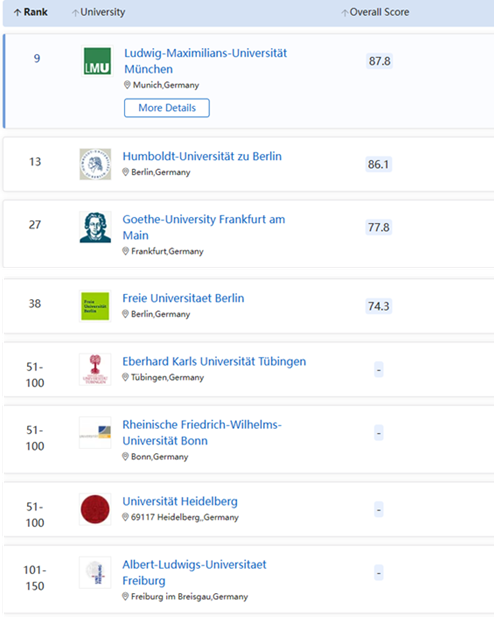This screenshot has height=617, width=494.
Task: Click the Humboldt-Universität logo thumbnail
Action: [95, 164]
